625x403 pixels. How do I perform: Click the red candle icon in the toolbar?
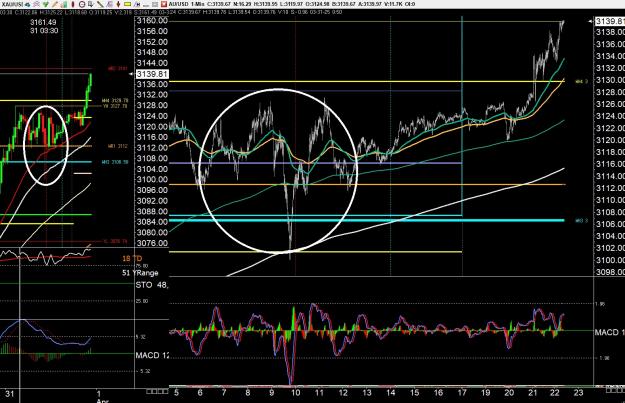point(73,4)
